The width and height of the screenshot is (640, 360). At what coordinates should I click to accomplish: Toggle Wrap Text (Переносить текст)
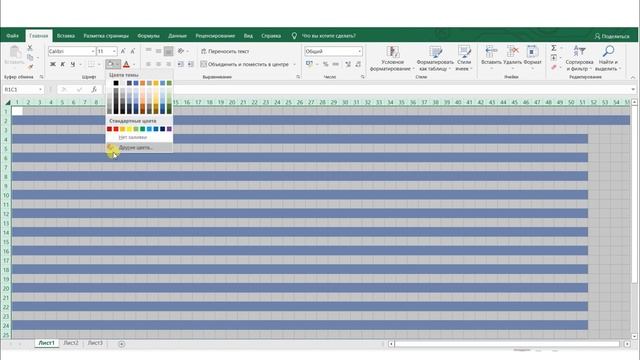225,51
